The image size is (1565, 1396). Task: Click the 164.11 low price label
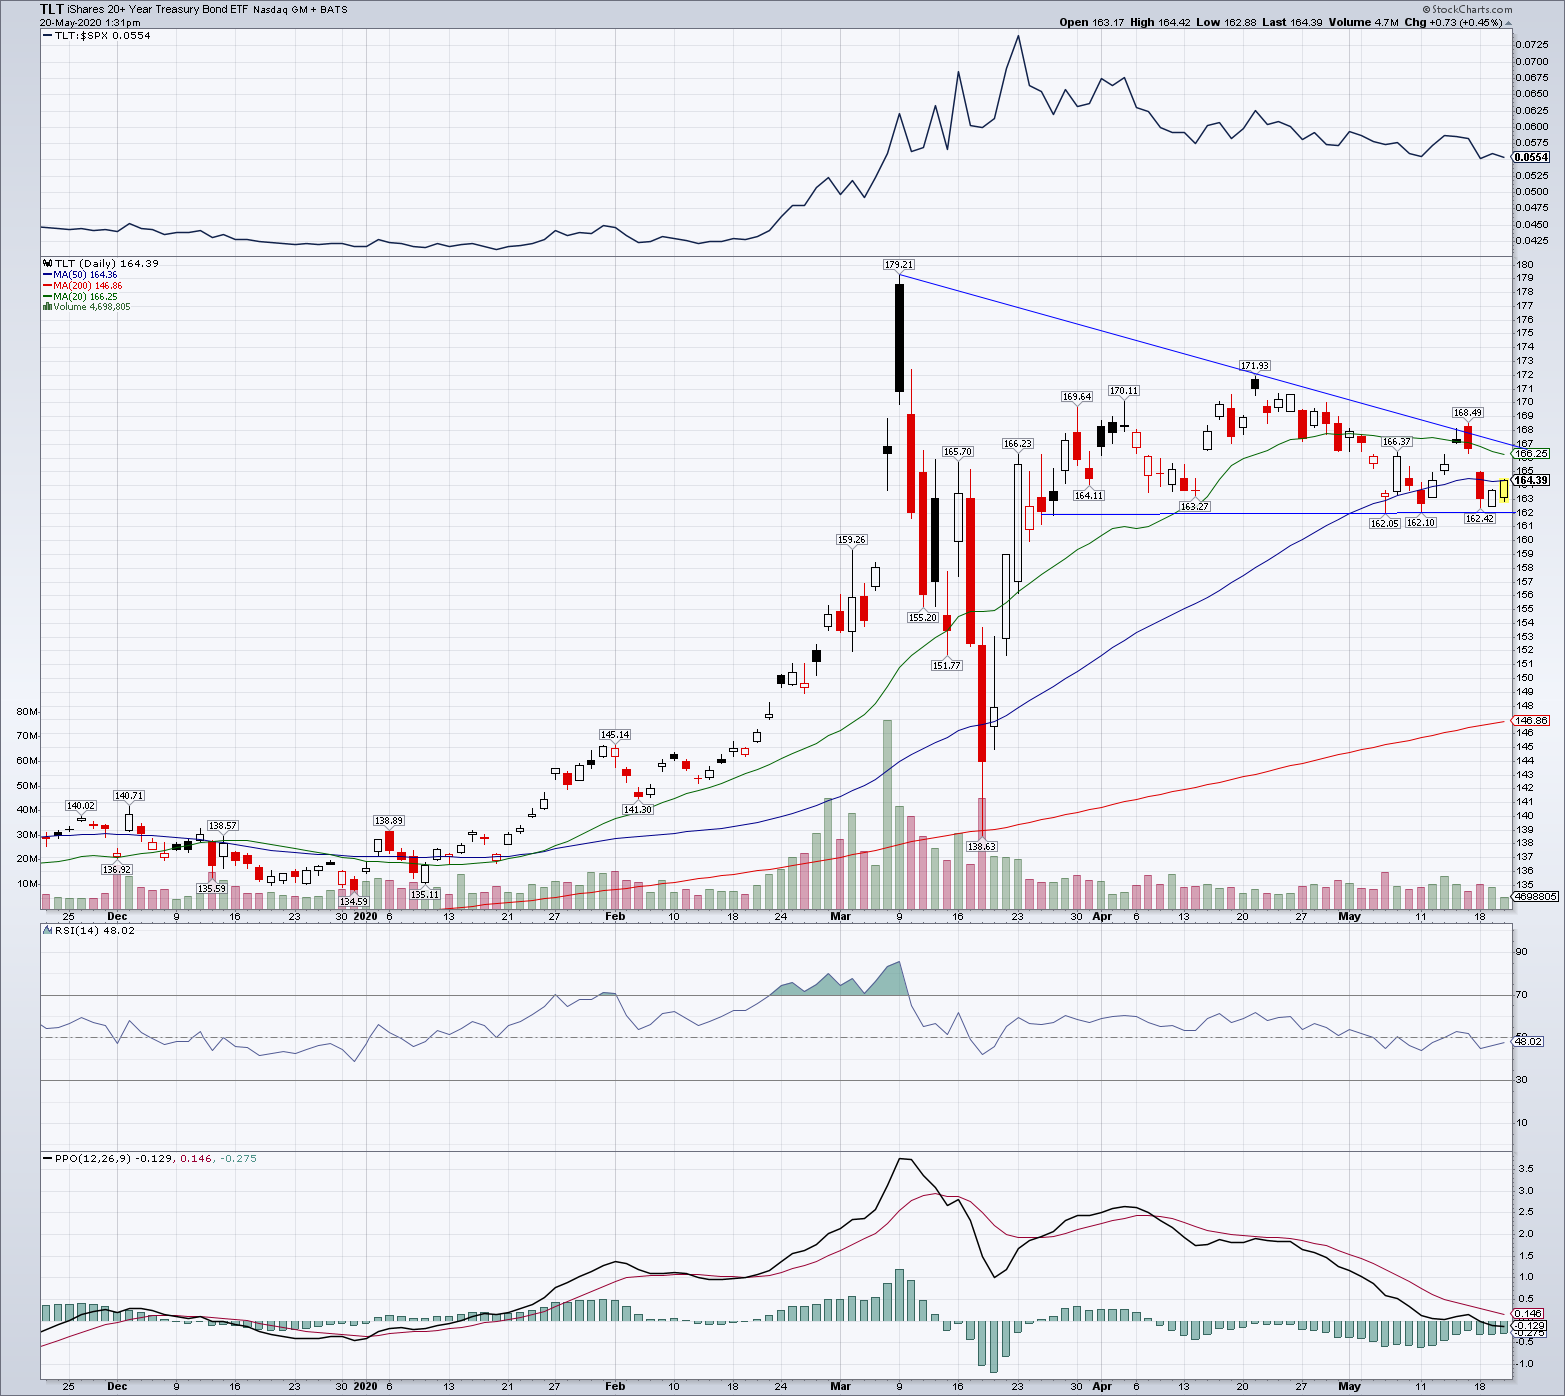[x=1089, y=496]
